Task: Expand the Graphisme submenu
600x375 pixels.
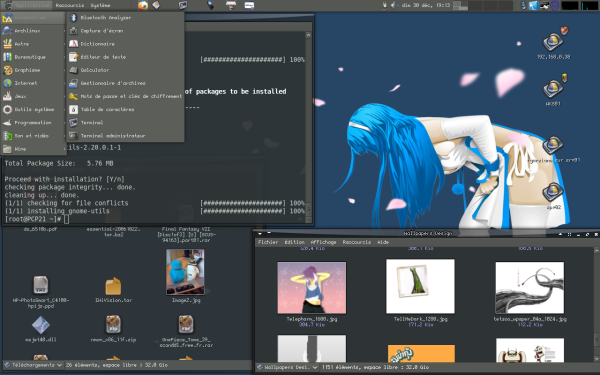Action: 33,70
